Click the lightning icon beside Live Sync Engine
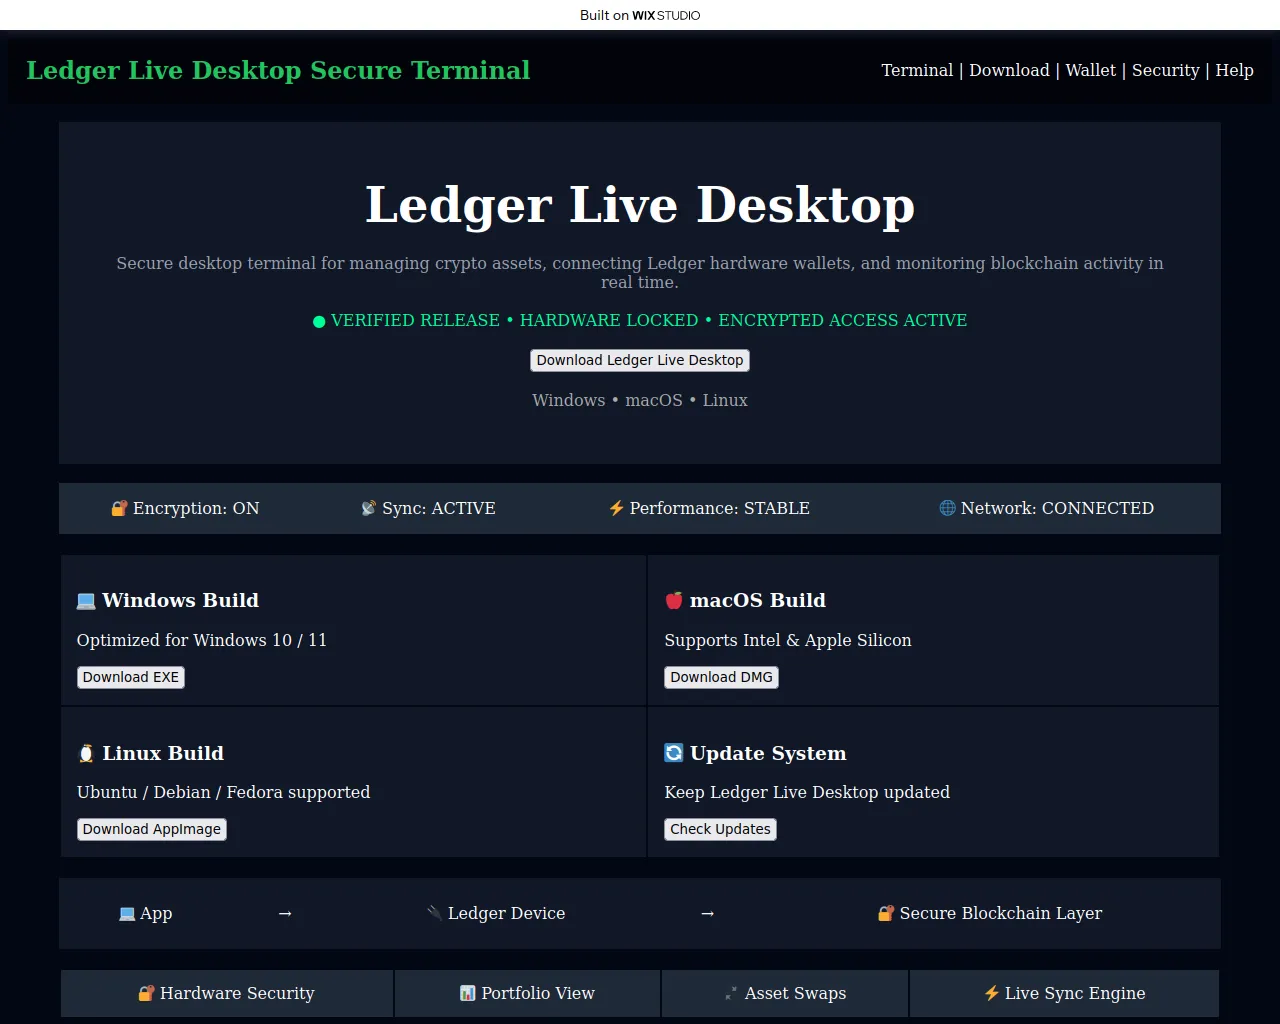Screen dimensions: 1280x1024 (x=991, y=993)
